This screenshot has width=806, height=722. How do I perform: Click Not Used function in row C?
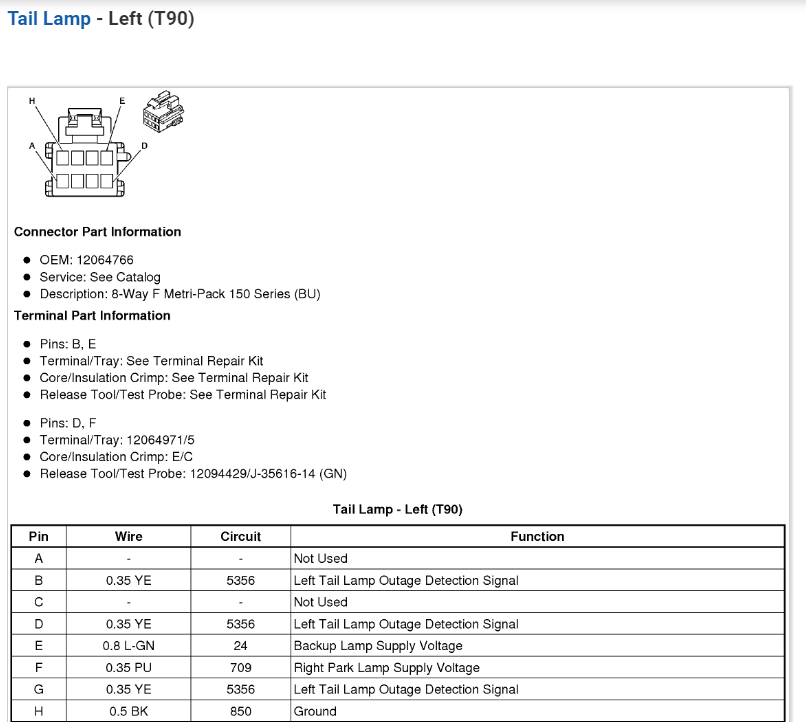537,602
